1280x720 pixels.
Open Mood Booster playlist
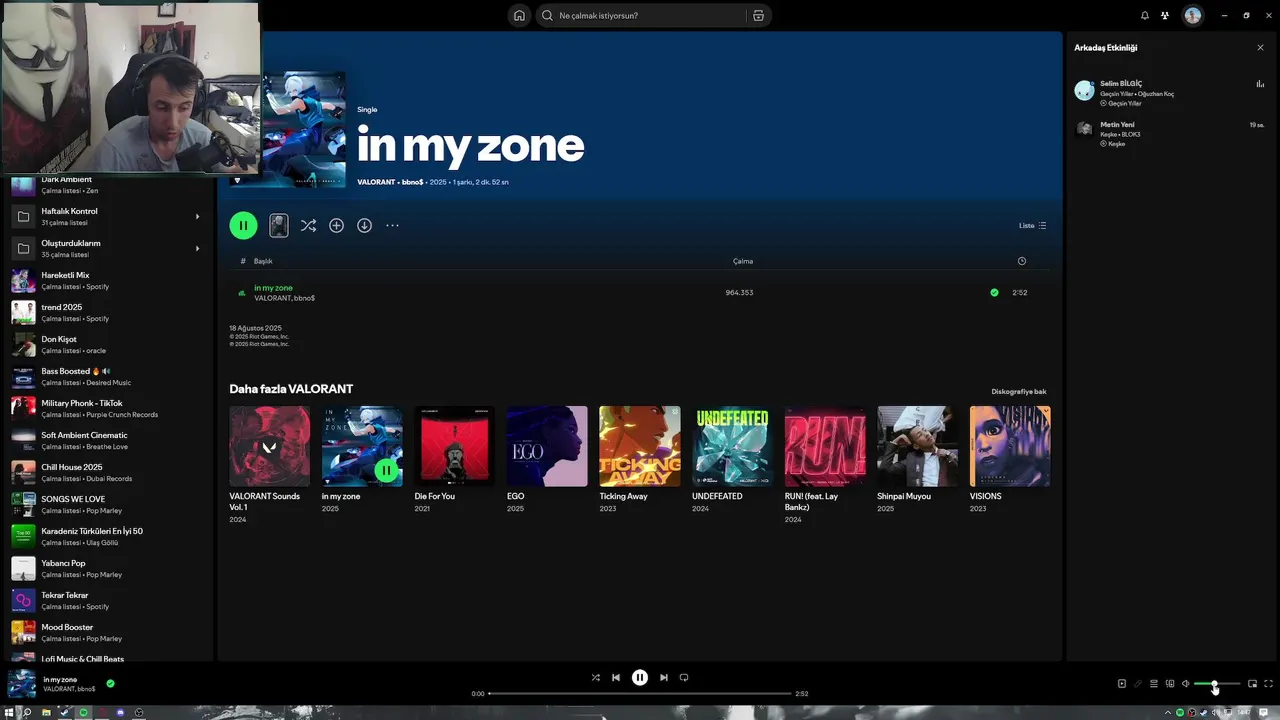tap(106, 632)
